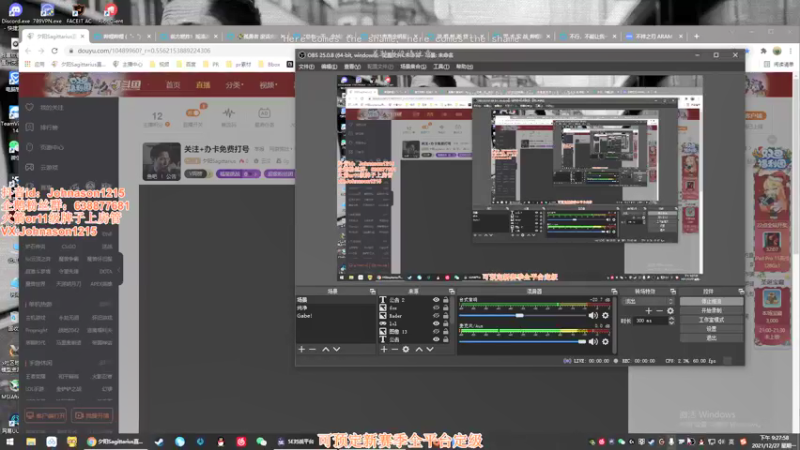Viewport: 800px width, 450px height.
Task: Open Settings from OBS controls
Action: [x=711, y=329]
